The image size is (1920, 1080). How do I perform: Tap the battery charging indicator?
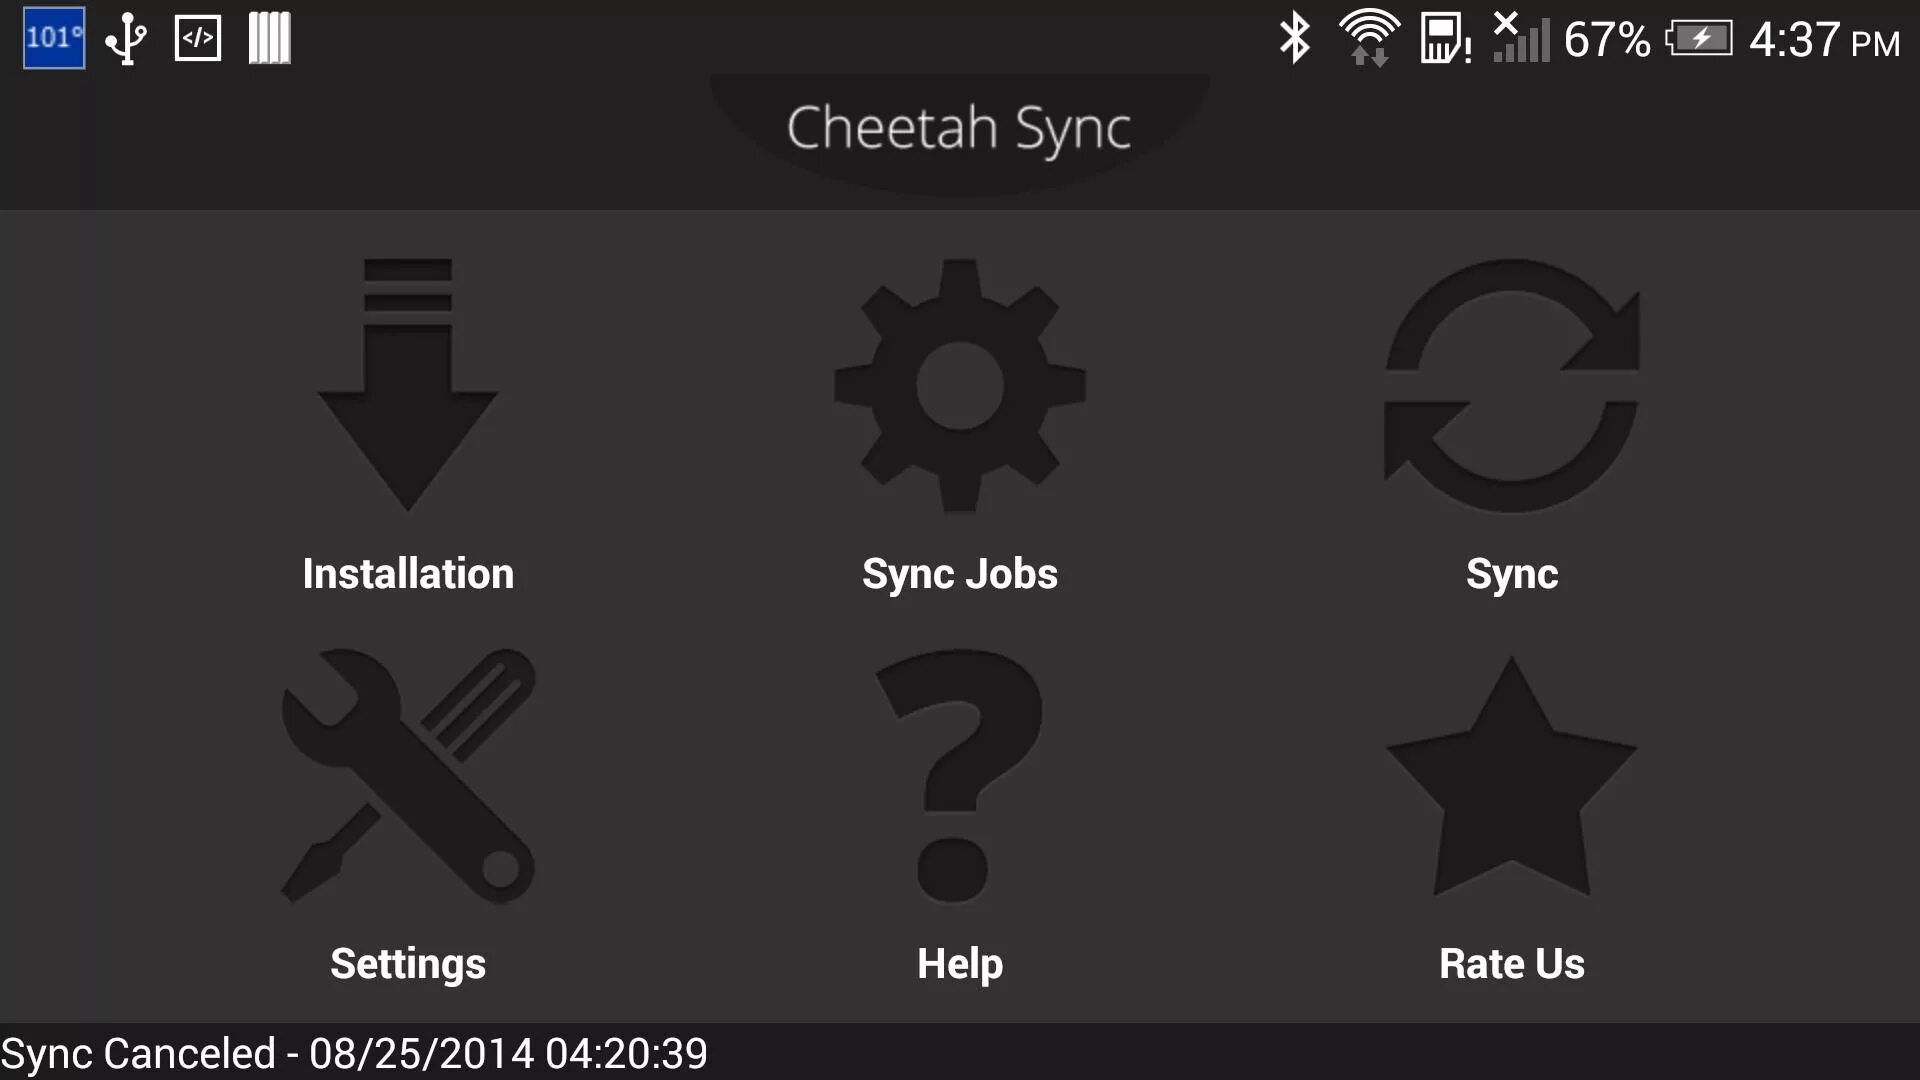click(1699, 40)
